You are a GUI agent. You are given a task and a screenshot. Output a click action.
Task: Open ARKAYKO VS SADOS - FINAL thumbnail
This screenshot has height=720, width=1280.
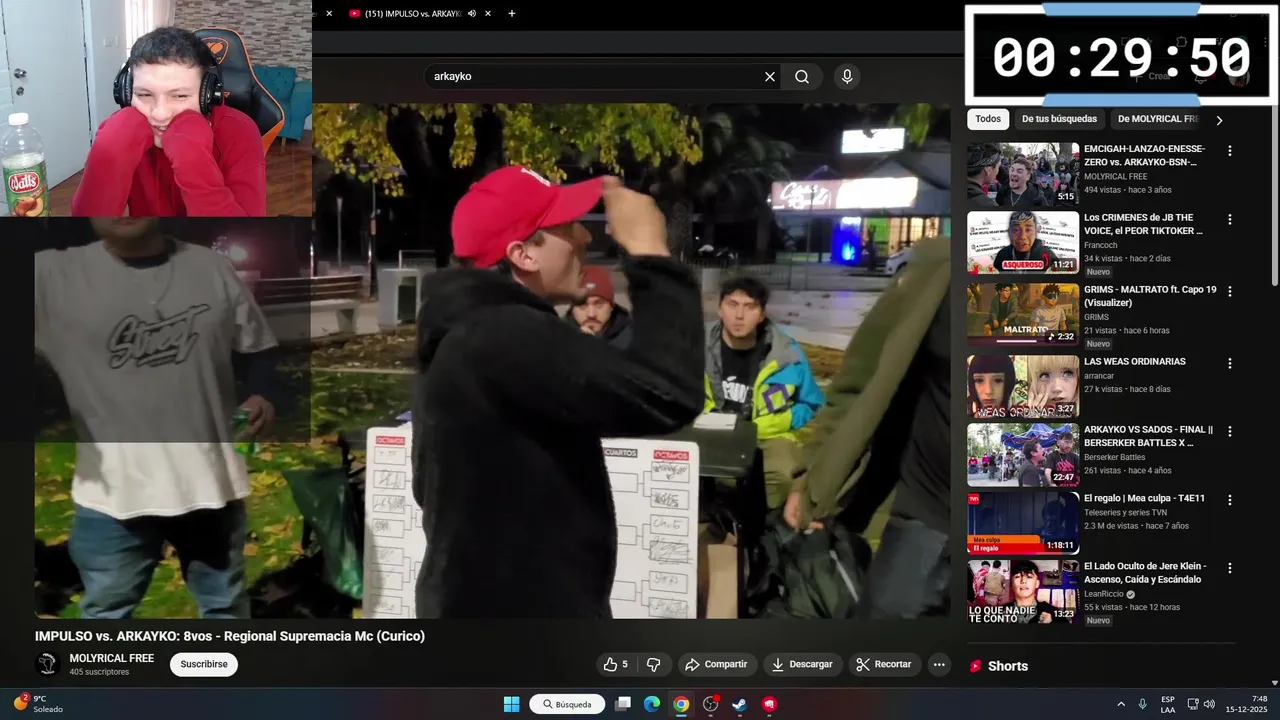[x=1023, y=455]
